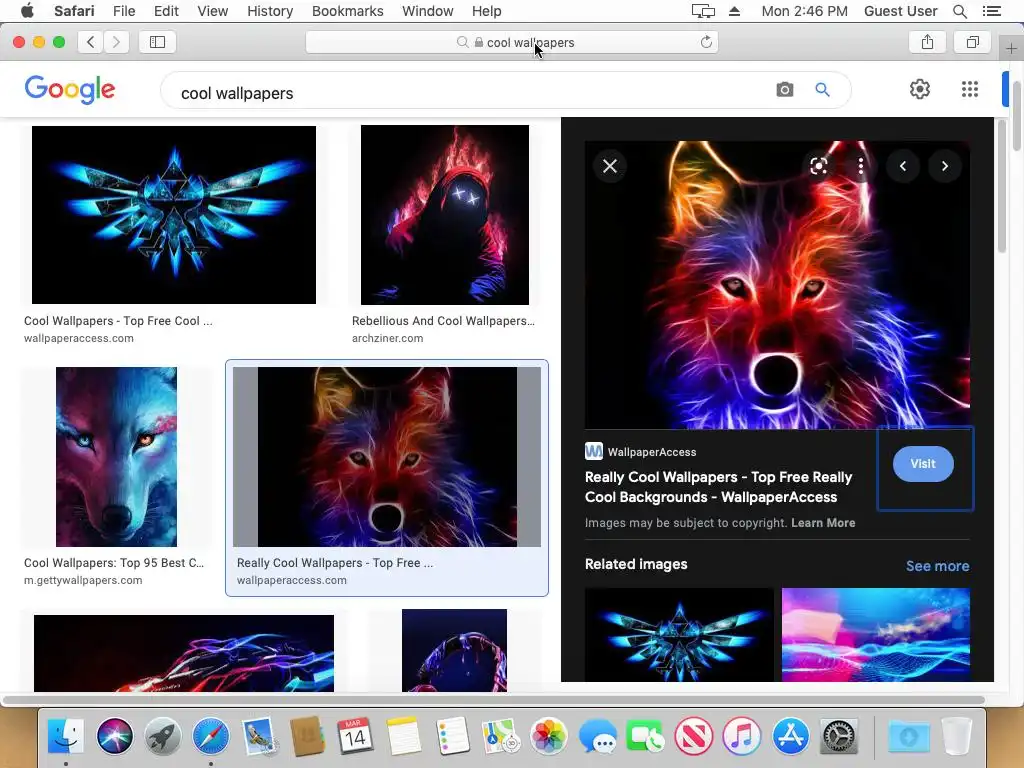Click the large neon wolf preview image
The width and height of the screenshot is (1024, 768).
click(x=777, y=285)
